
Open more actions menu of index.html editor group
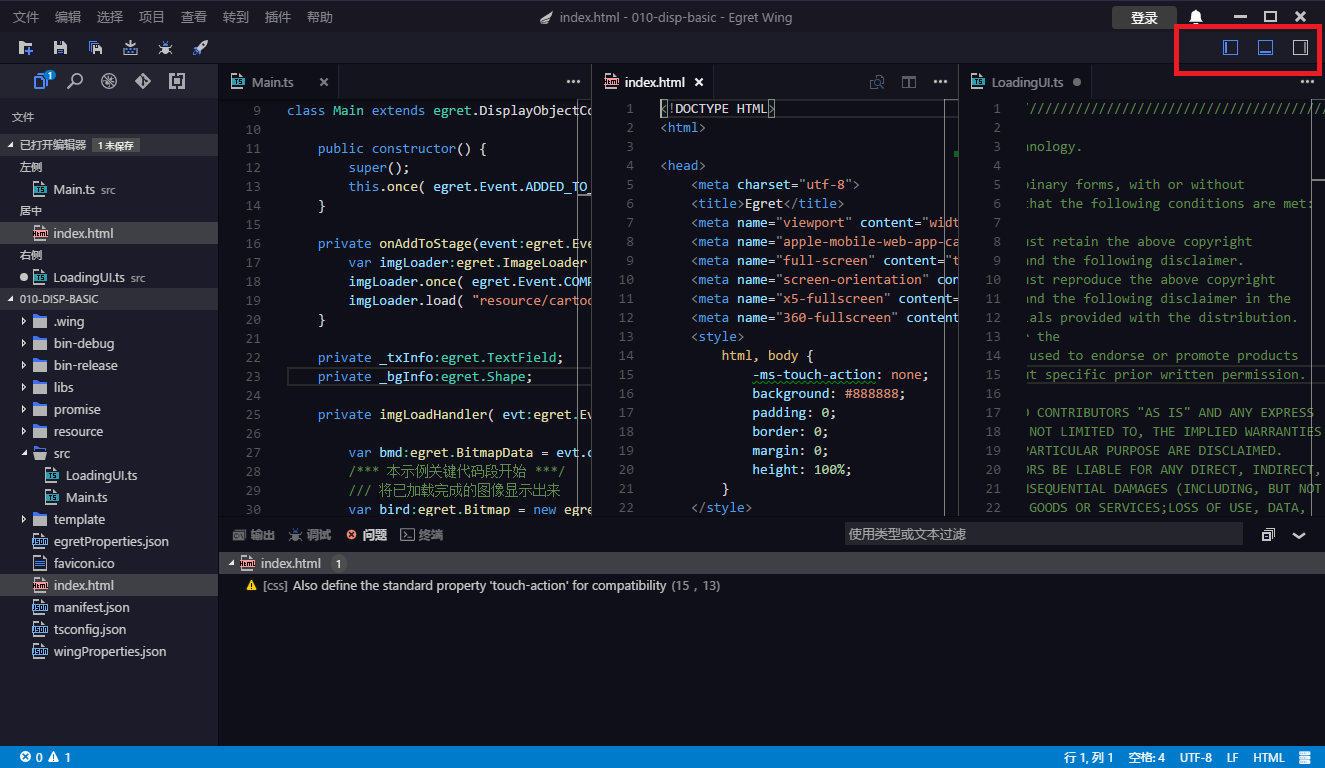940,83
